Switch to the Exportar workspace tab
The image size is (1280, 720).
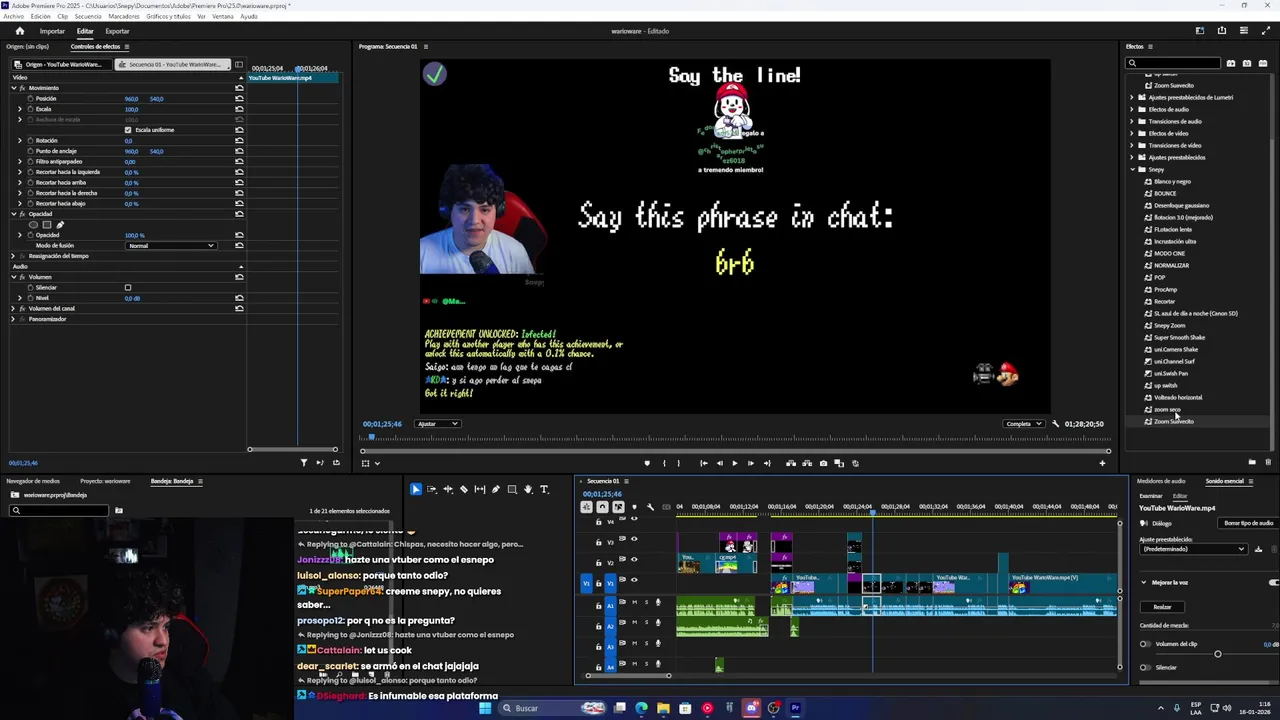117,31
